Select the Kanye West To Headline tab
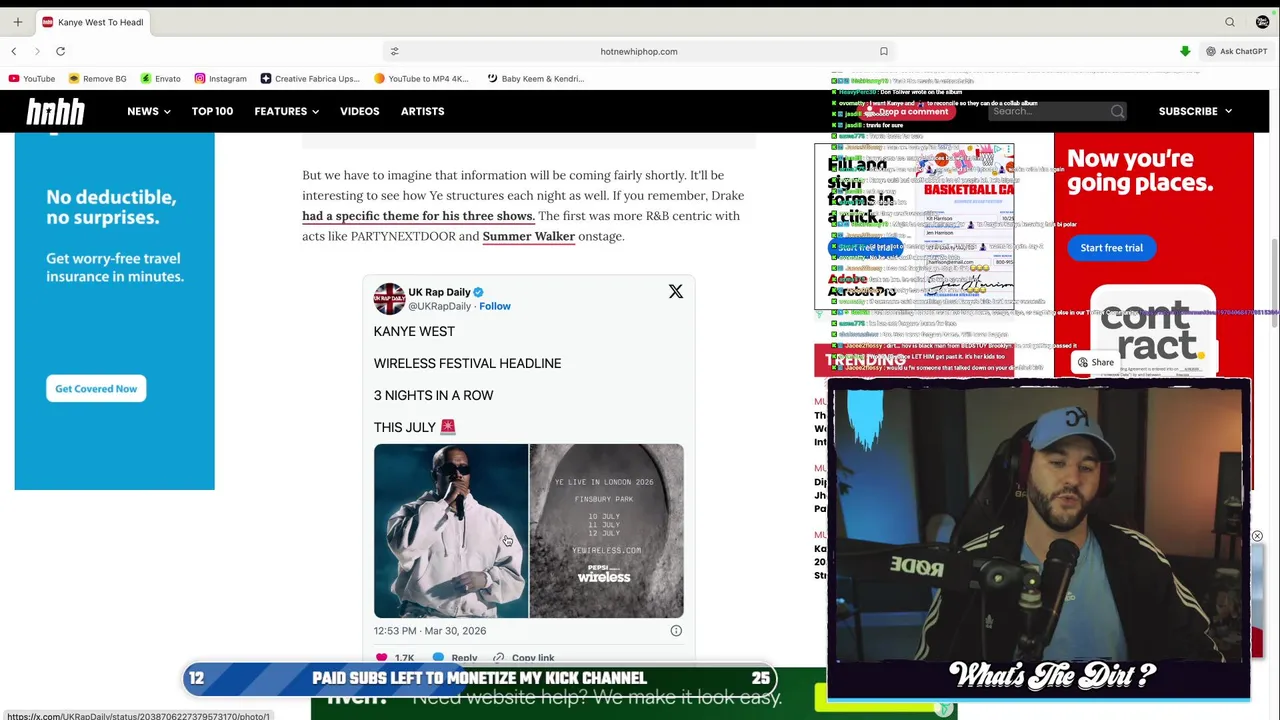Viewport: 1280px width, 720px height. 93,22
